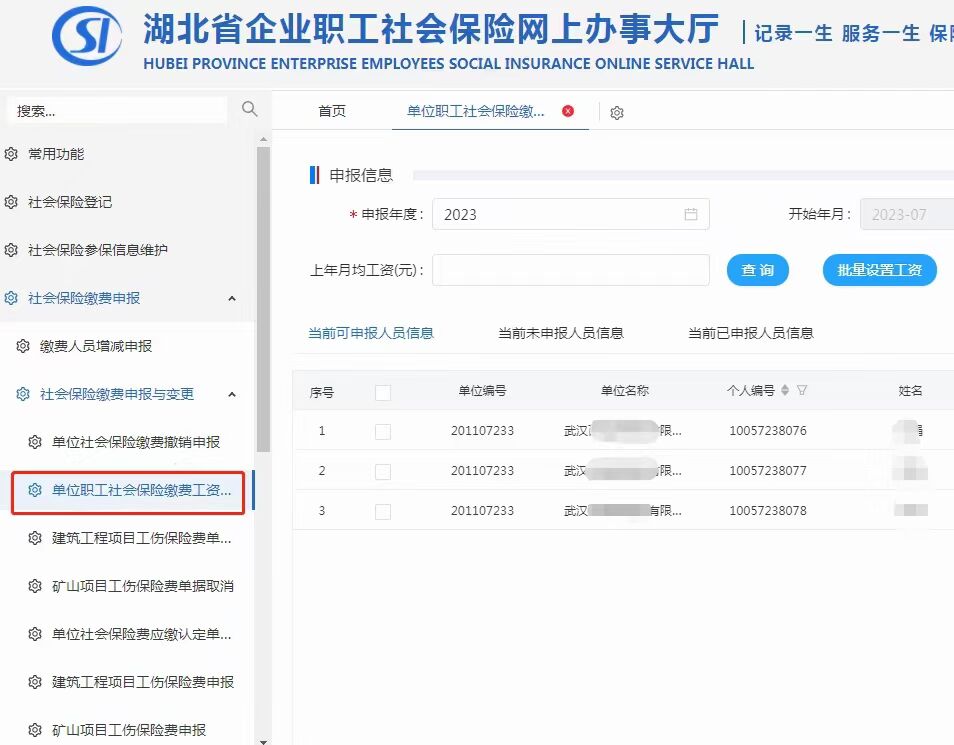The width and height of the screenshot is (954, 745).
Task: Check the checkbox for row 3
Action: [383, 510]
